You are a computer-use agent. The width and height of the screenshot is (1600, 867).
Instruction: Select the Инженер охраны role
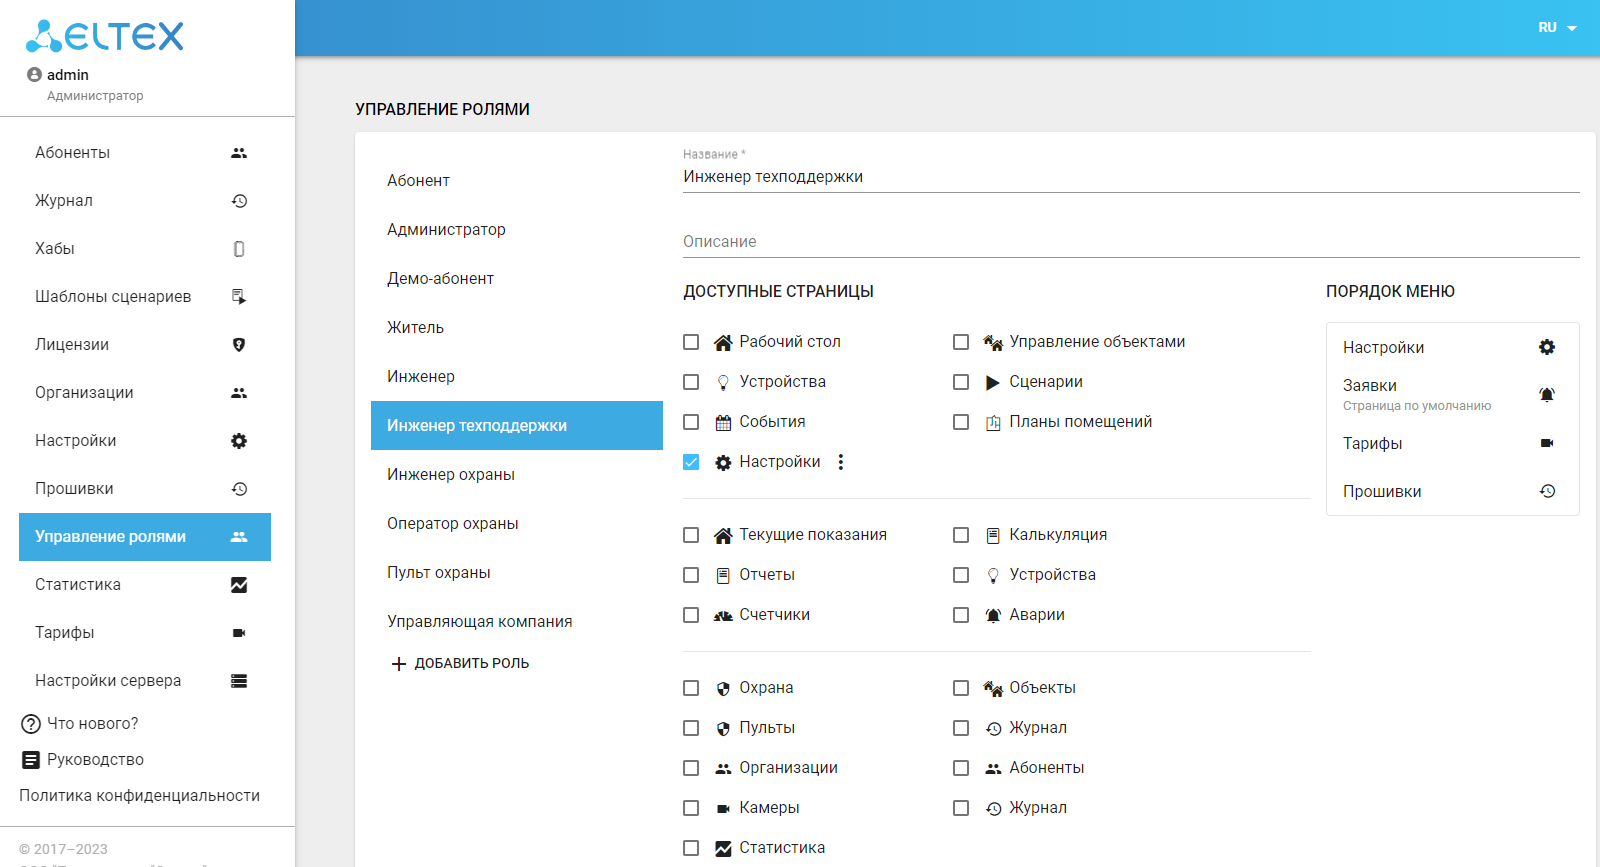tap(451, 475)
